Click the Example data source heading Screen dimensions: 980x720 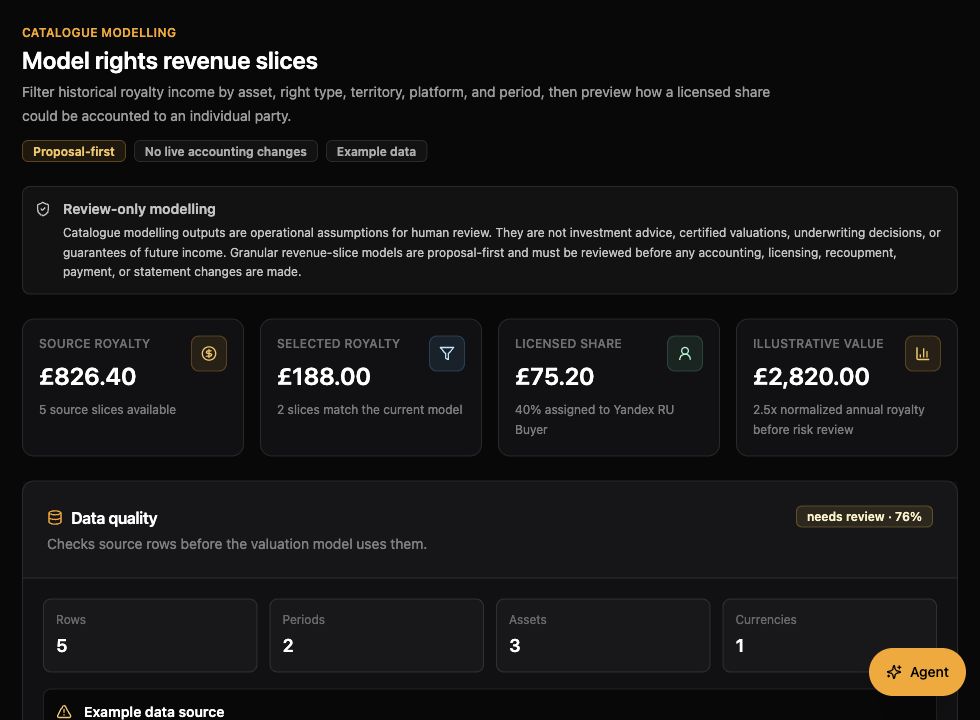[x=154, y=712]
